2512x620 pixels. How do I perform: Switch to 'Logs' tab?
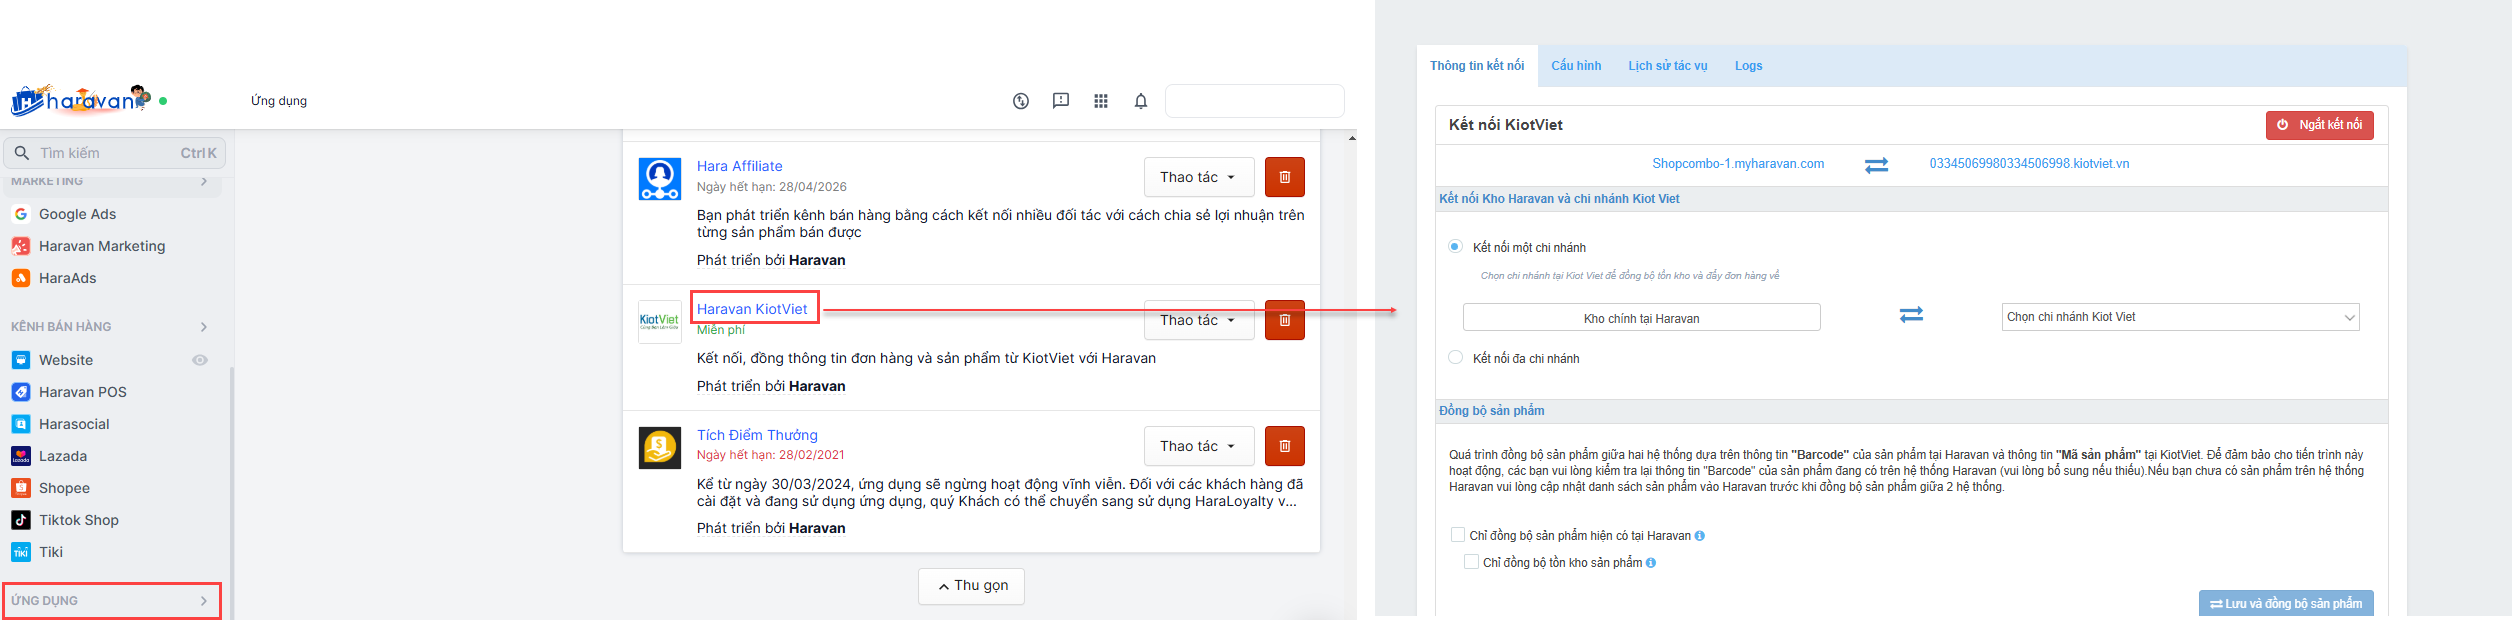(x=1749, y=66)
